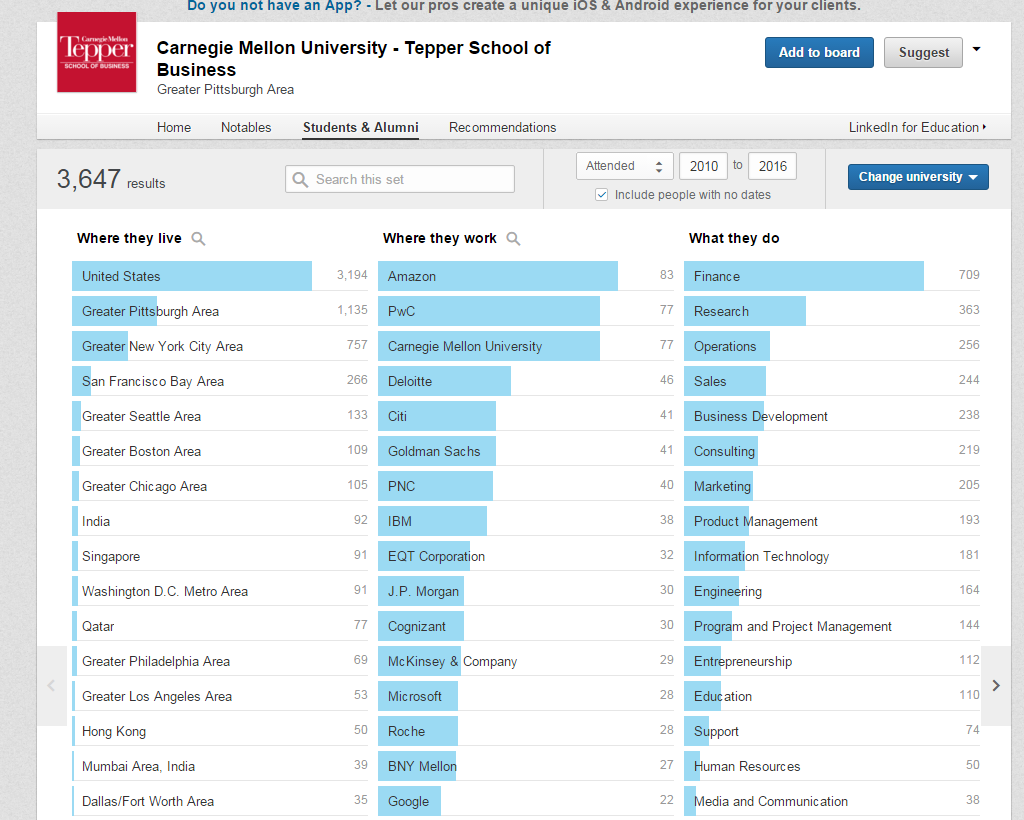Select the Finance bar under What they do

pos(803,276)
